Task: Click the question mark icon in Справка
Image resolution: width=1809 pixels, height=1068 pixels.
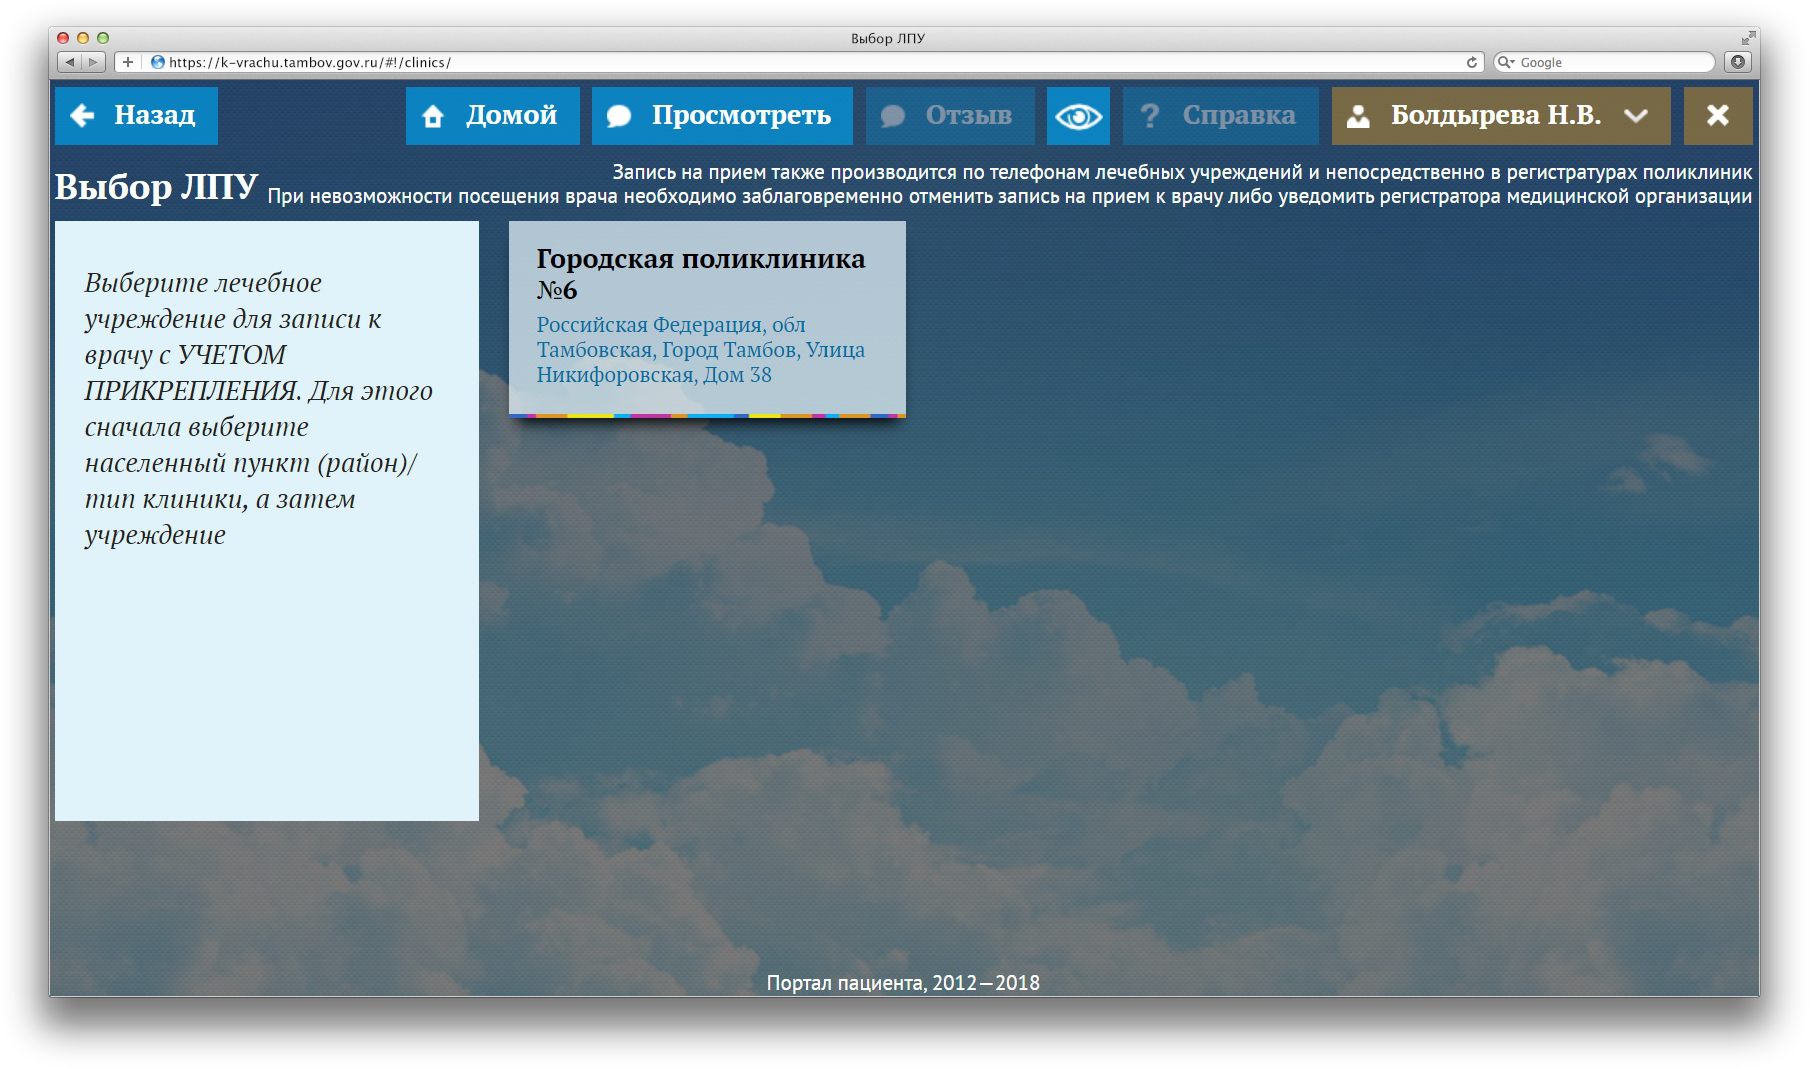Action: click(1150, 116)
